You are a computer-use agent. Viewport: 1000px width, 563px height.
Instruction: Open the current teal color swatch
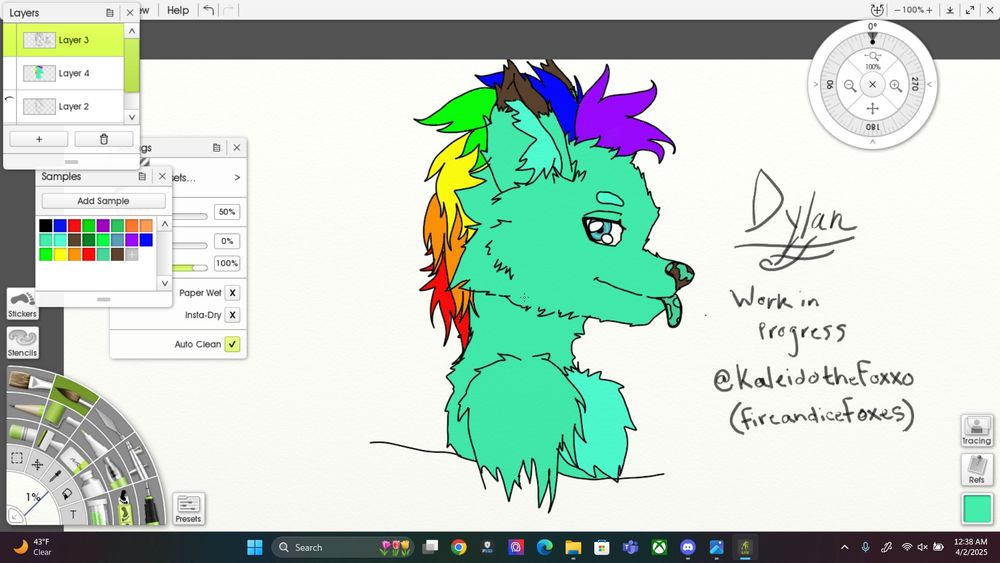pyautogui.click(x=977, y=509)
